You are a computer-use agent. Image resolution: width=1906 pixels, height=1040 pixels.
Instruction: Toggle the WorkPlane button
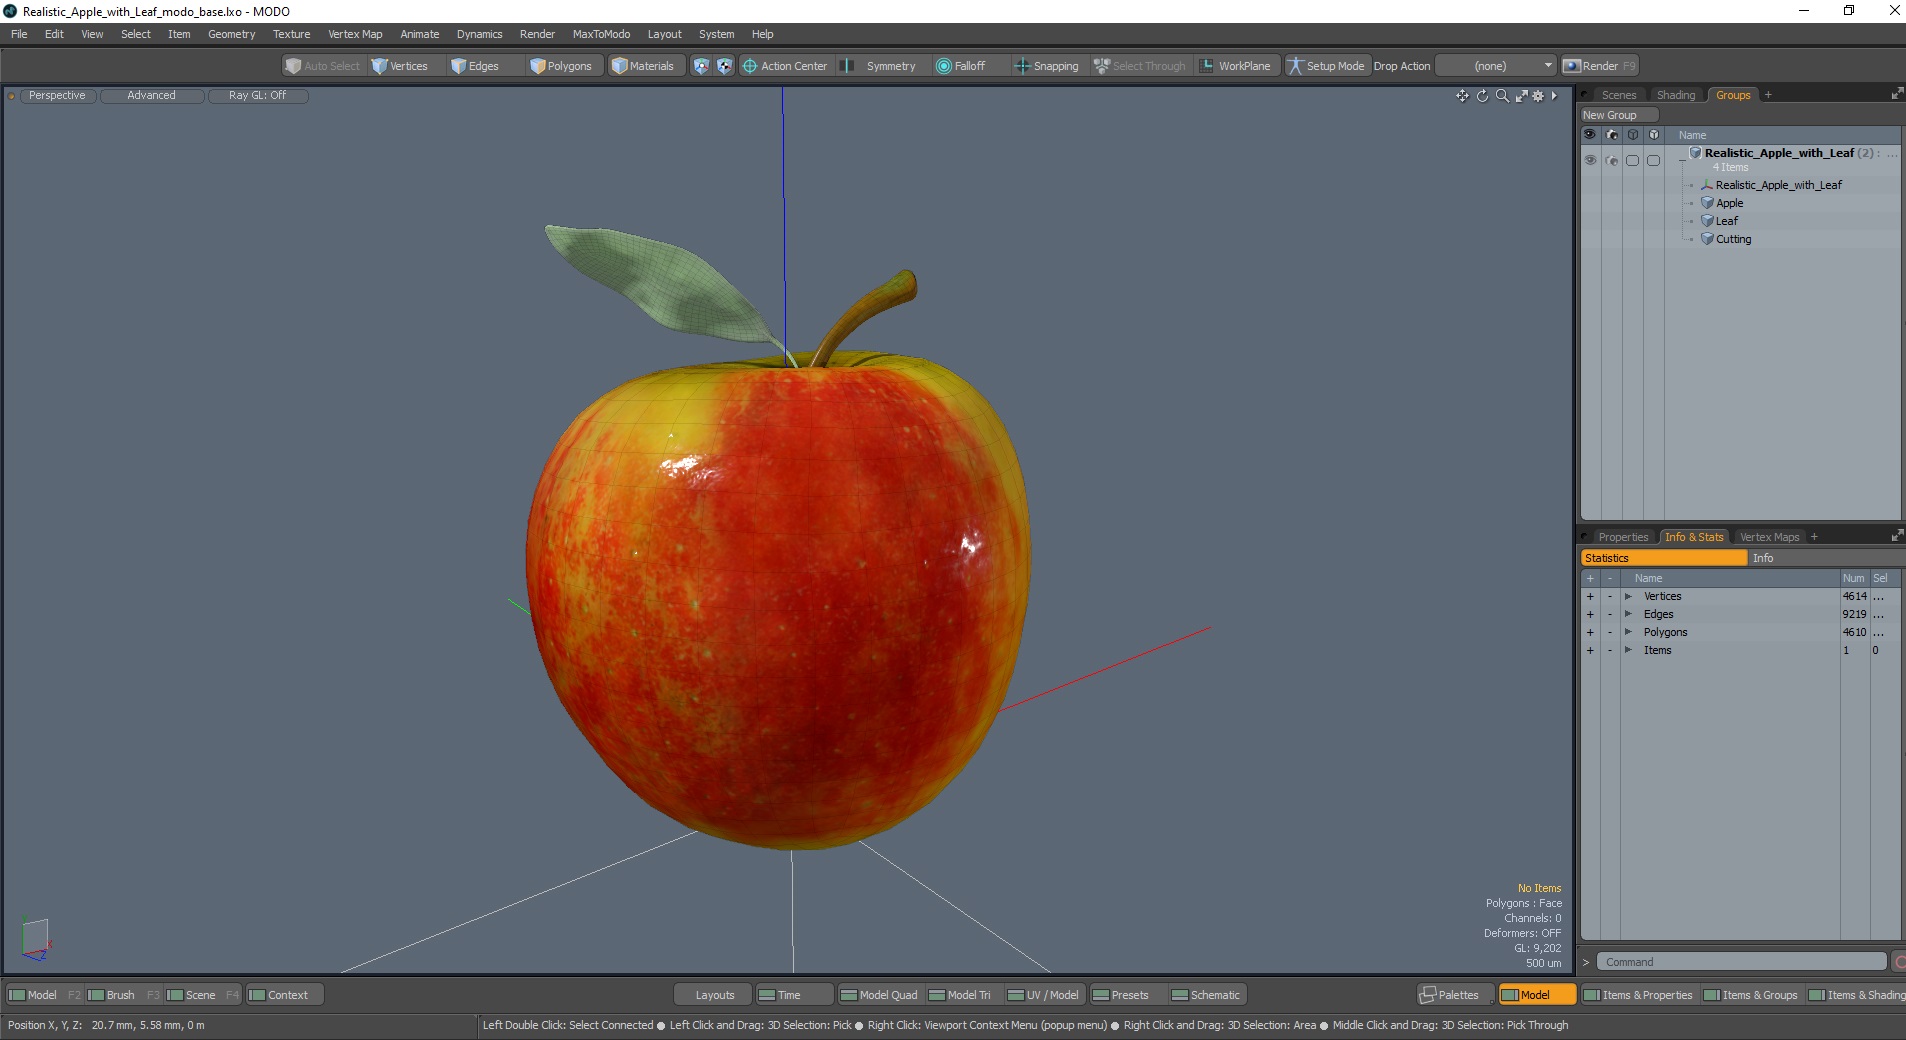(x=1236, y=66)
